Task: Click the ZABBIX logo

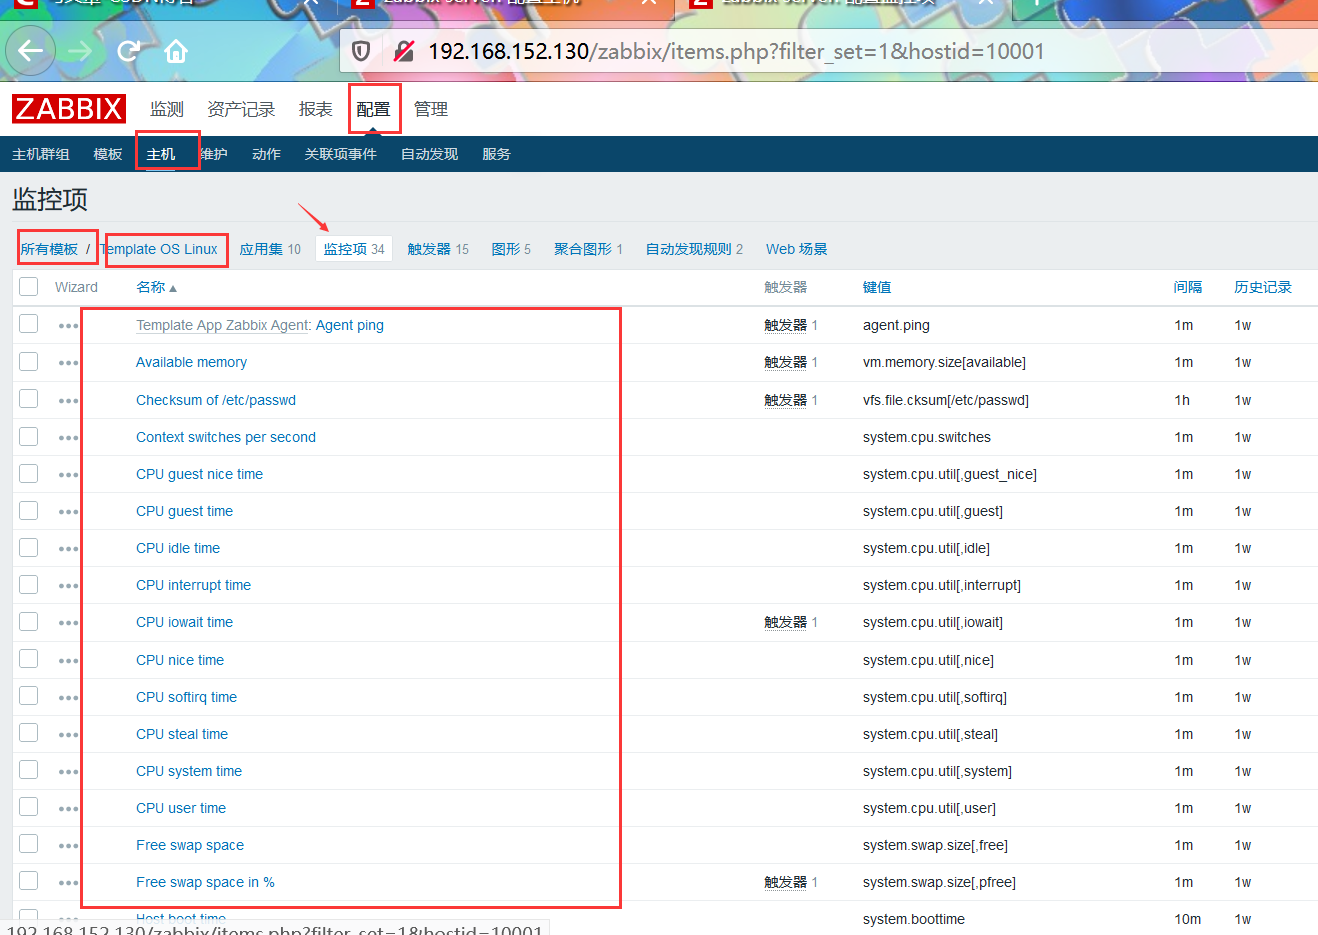Action: click(69, 109)
